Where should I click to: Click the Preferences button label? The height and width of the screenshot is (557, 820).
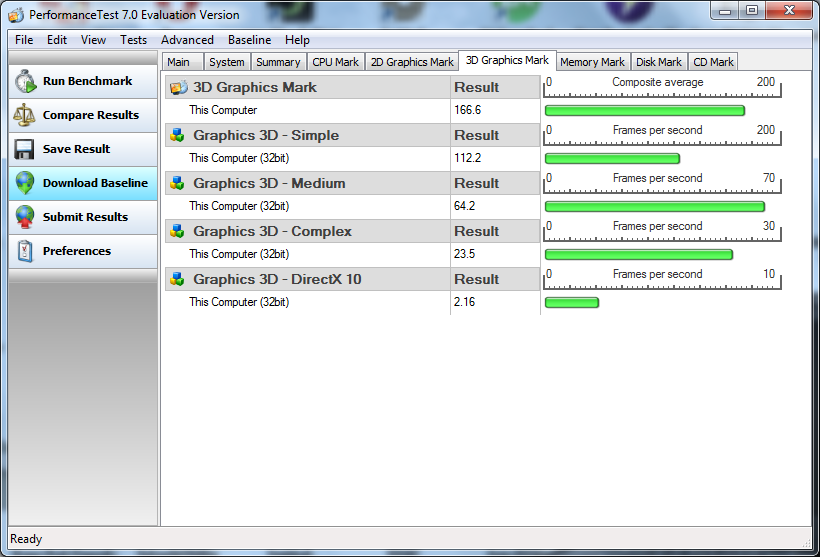click(77, 251)
